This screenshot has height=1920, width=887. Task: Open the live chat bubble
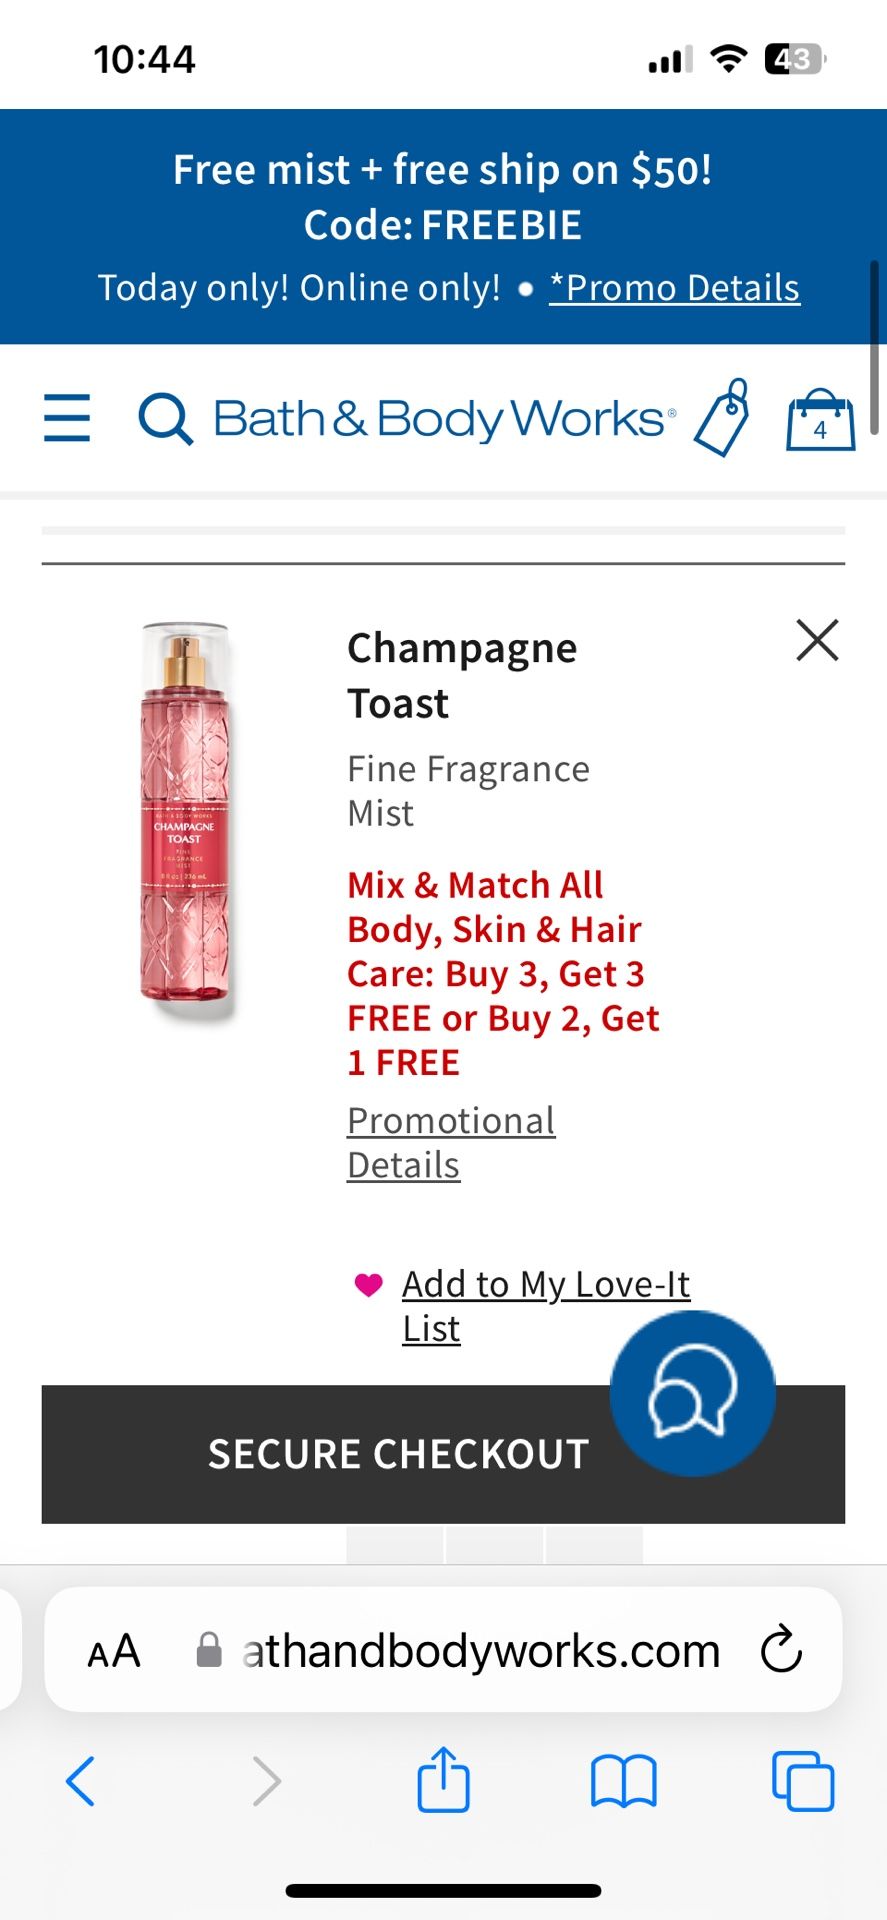693,1393
